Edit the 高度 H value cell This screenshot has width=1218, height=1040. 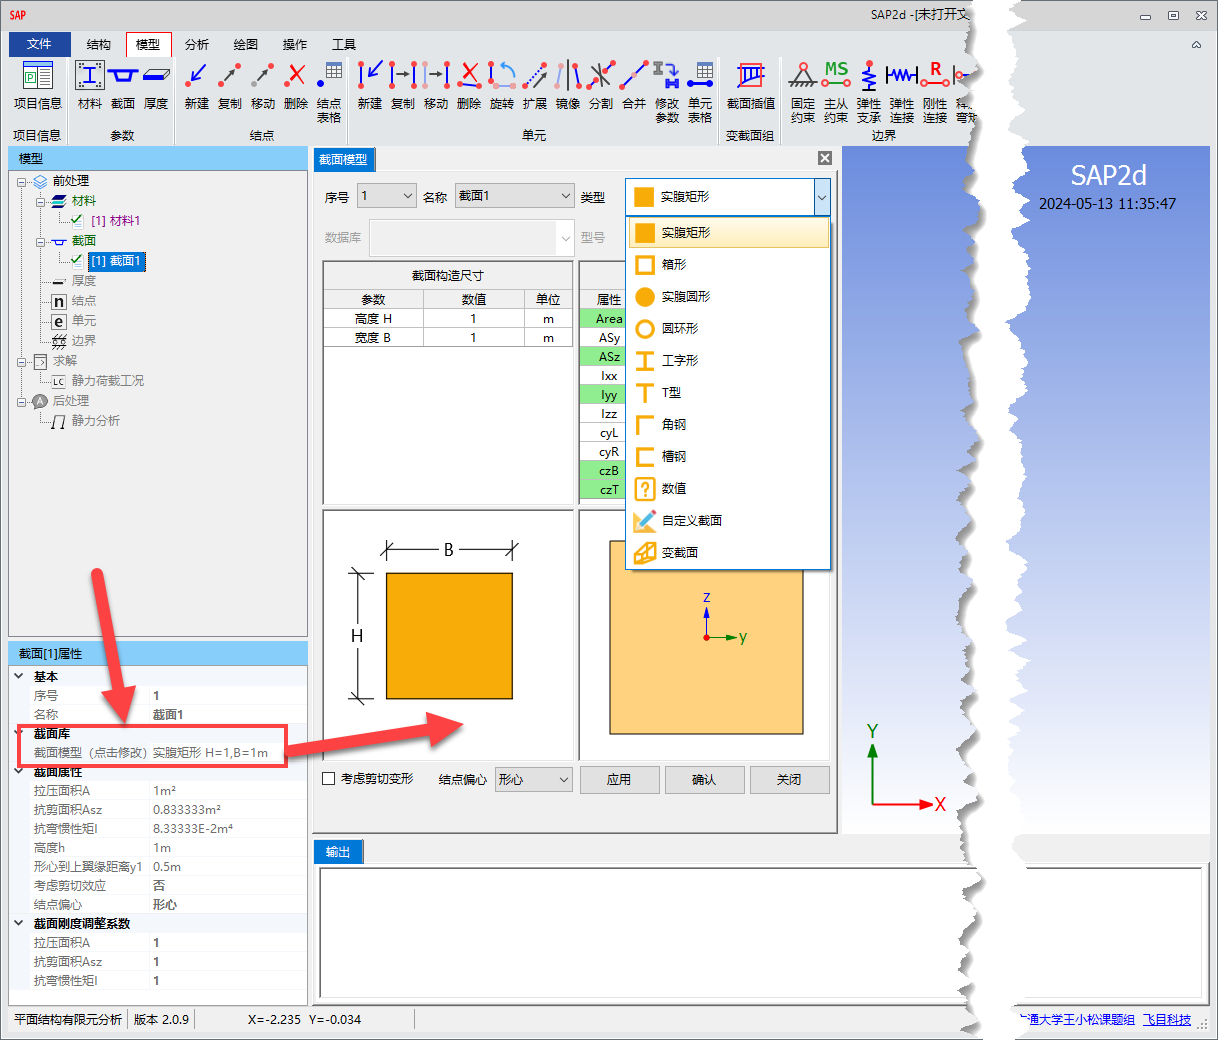[474, 319]
